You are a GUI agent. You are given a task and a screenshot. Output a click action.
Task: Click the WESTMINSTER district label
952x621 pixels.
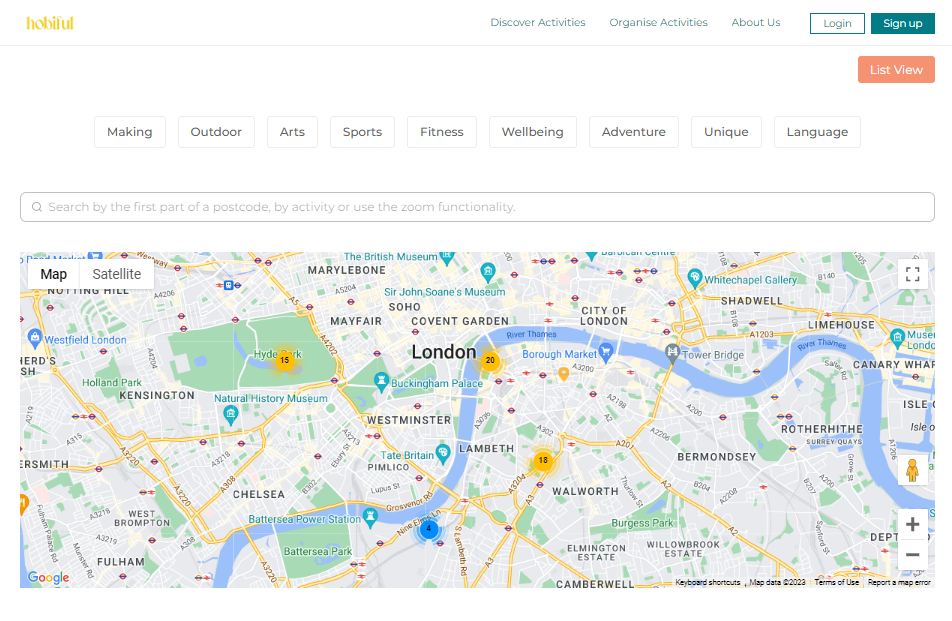409,420
